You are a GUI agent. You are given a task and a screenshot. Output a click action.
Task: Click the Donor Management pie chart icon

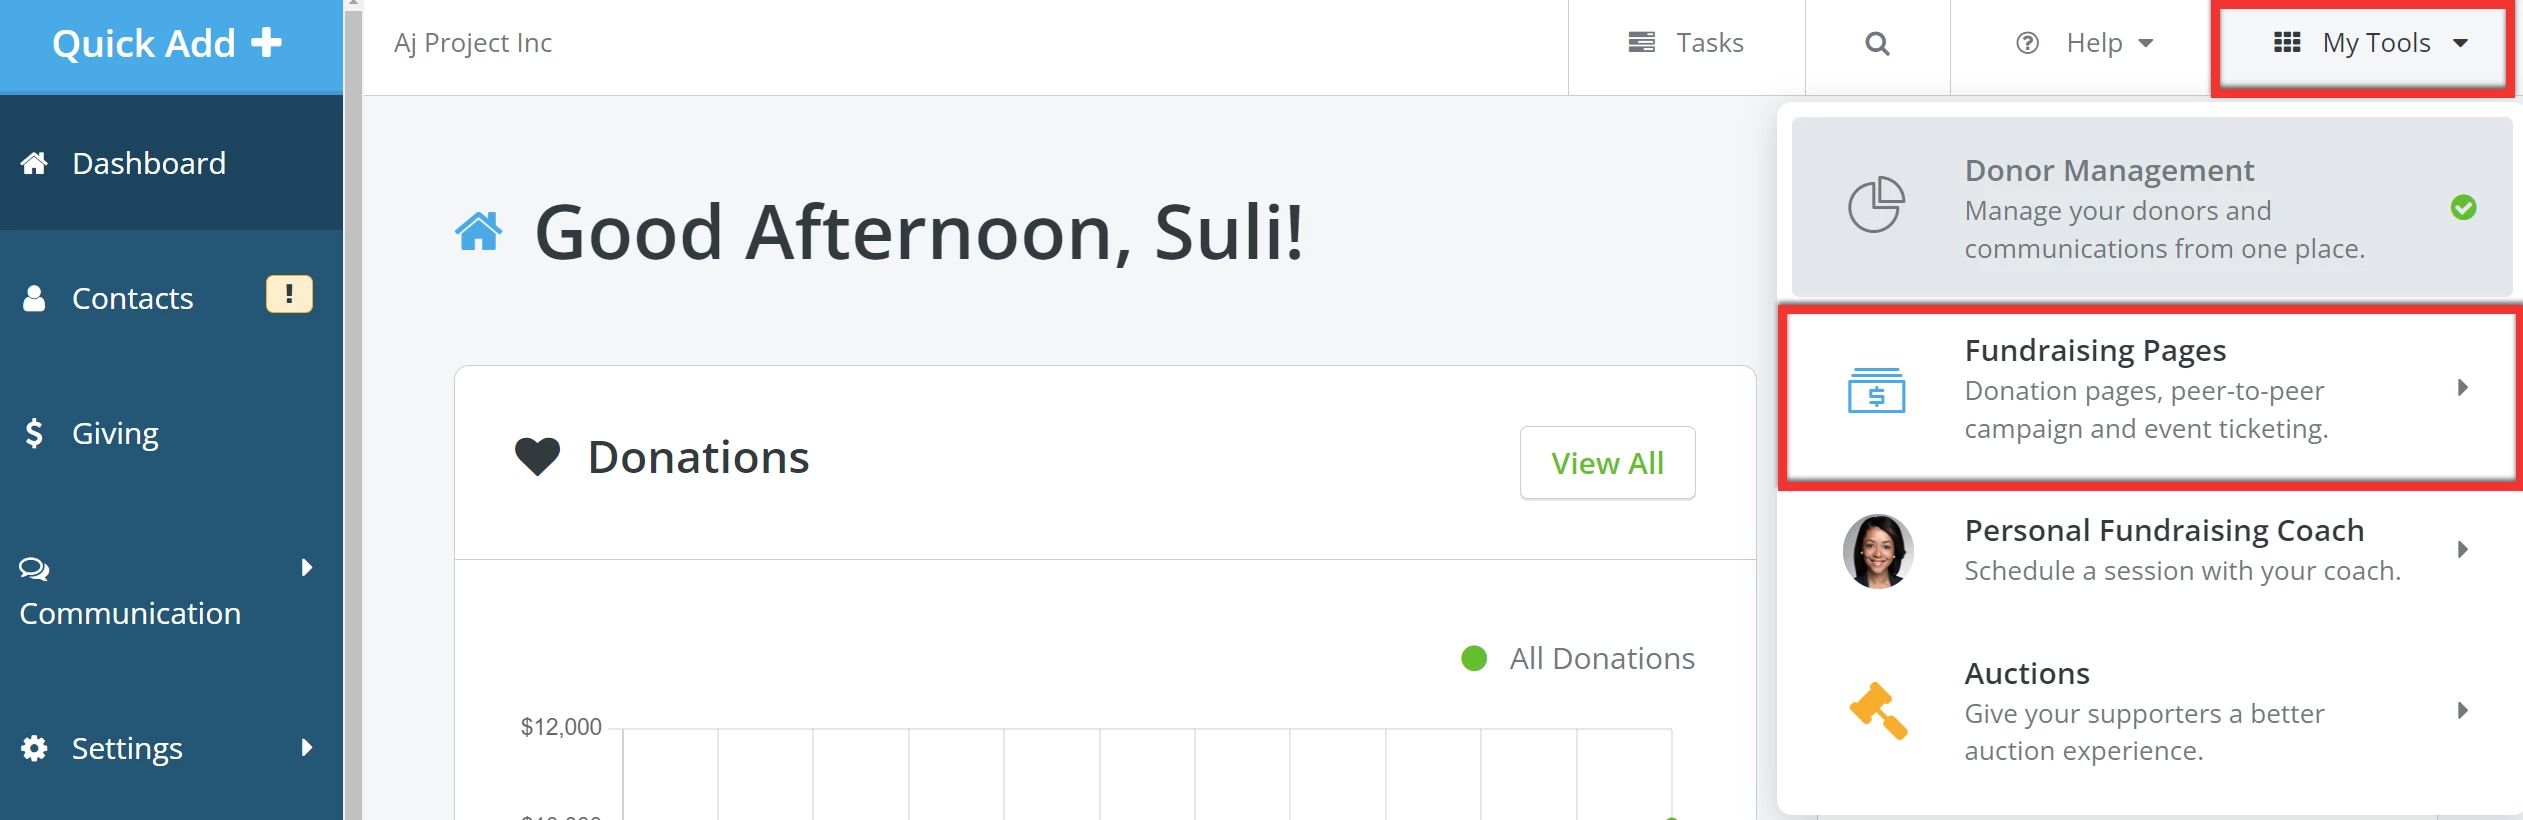(x=1877, y=207)
